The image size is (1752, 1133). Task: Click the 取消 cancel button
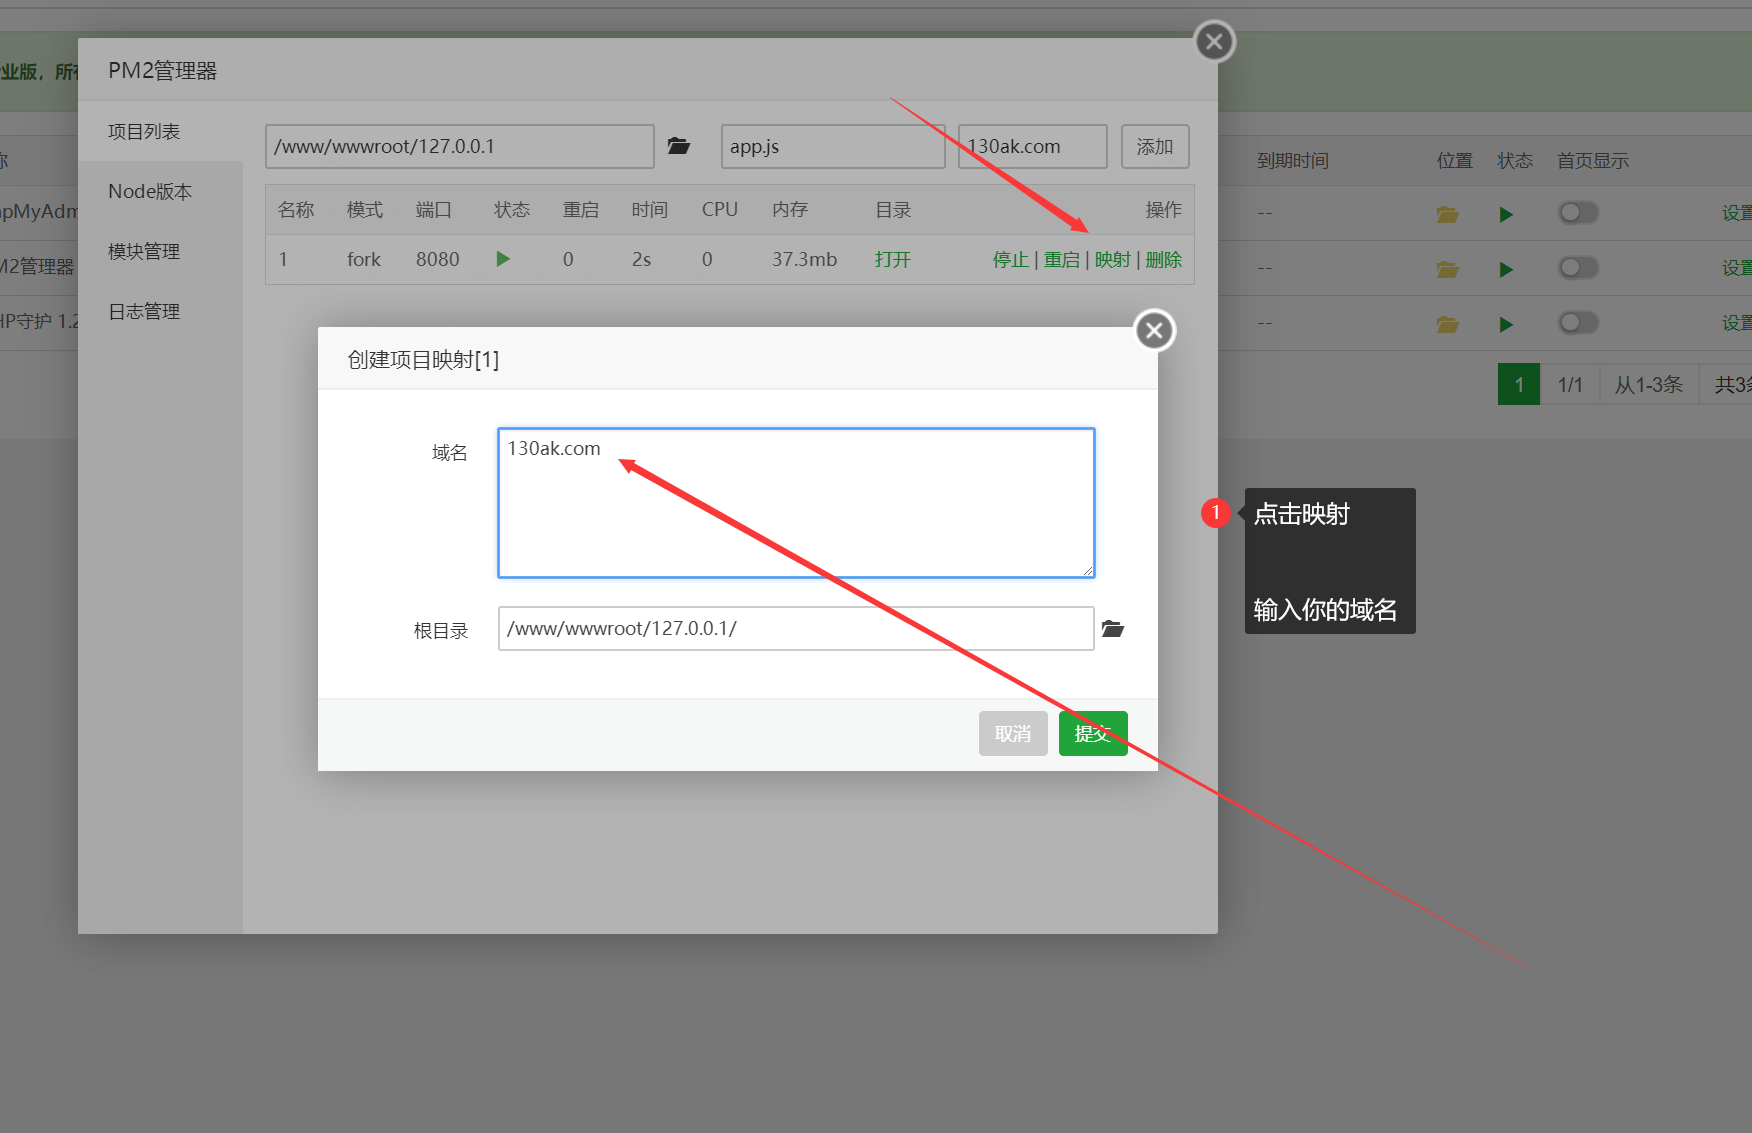coord(1012,733)
